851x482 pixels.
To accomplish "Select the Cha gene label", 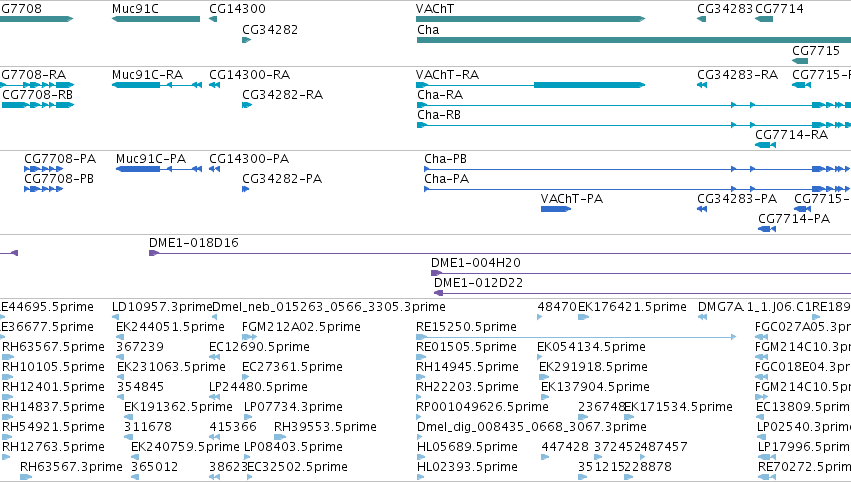I will tap(428, 29).
